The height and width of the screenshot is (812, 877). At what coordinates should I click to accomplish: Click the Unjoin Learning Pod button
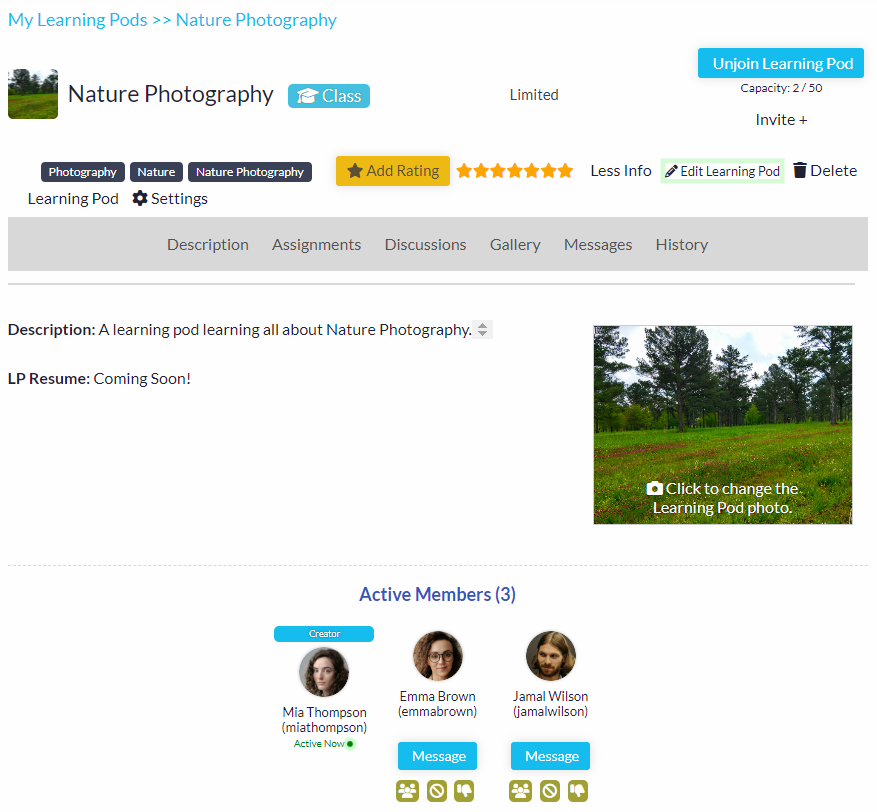pos(781,63)
